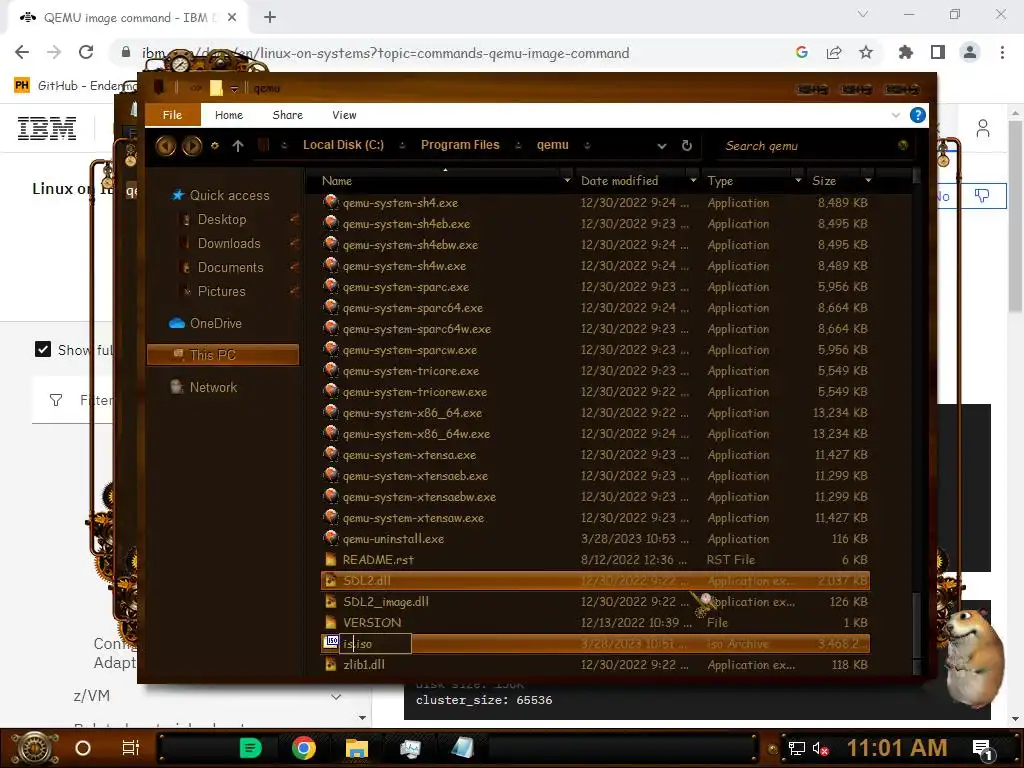Select Desktop in navigation pane
The width and height of the screenshot is (1024, 768).
[222, 219]
